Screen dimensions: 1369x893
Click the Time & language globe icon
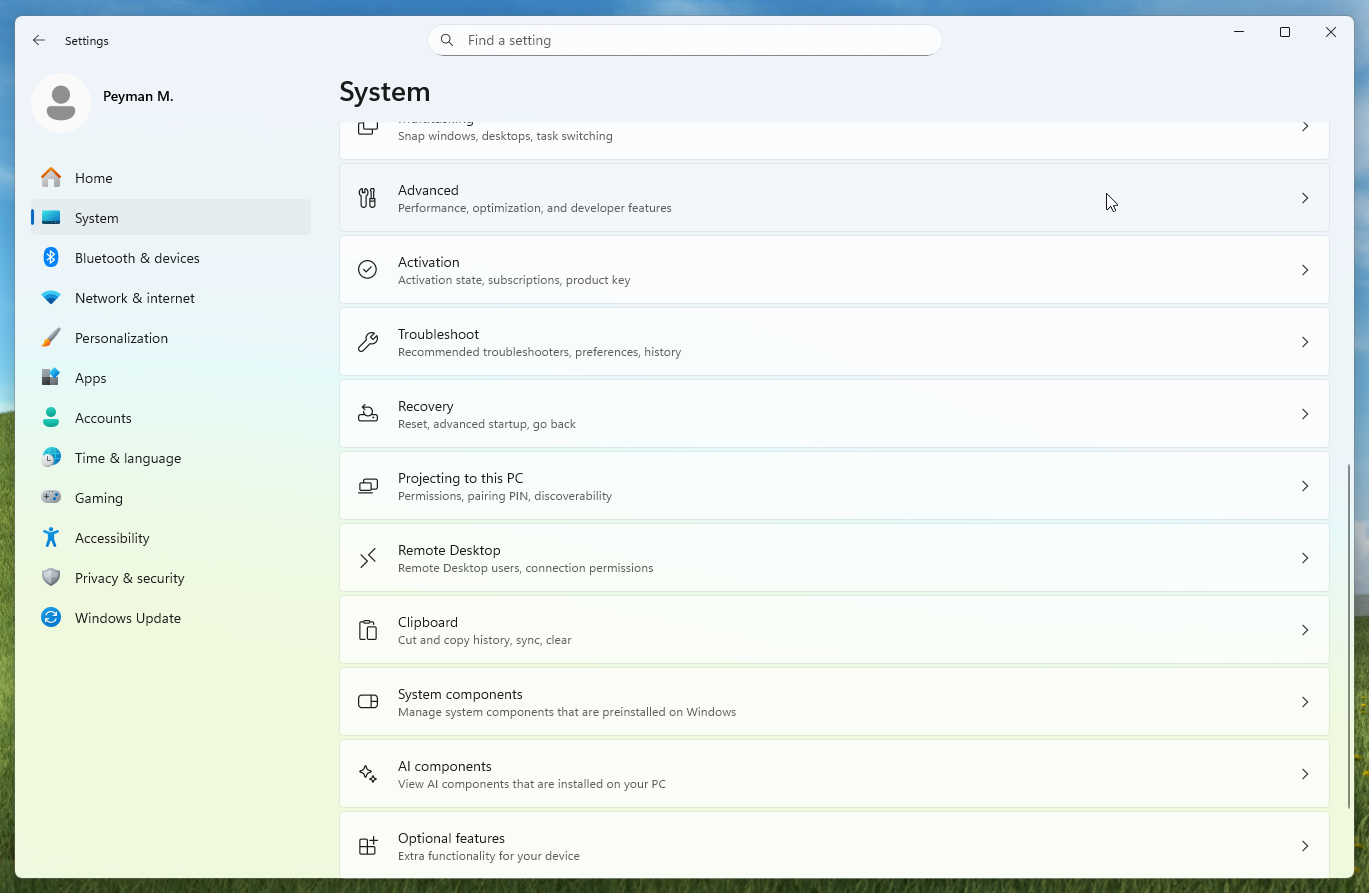(x=51, y=458)
